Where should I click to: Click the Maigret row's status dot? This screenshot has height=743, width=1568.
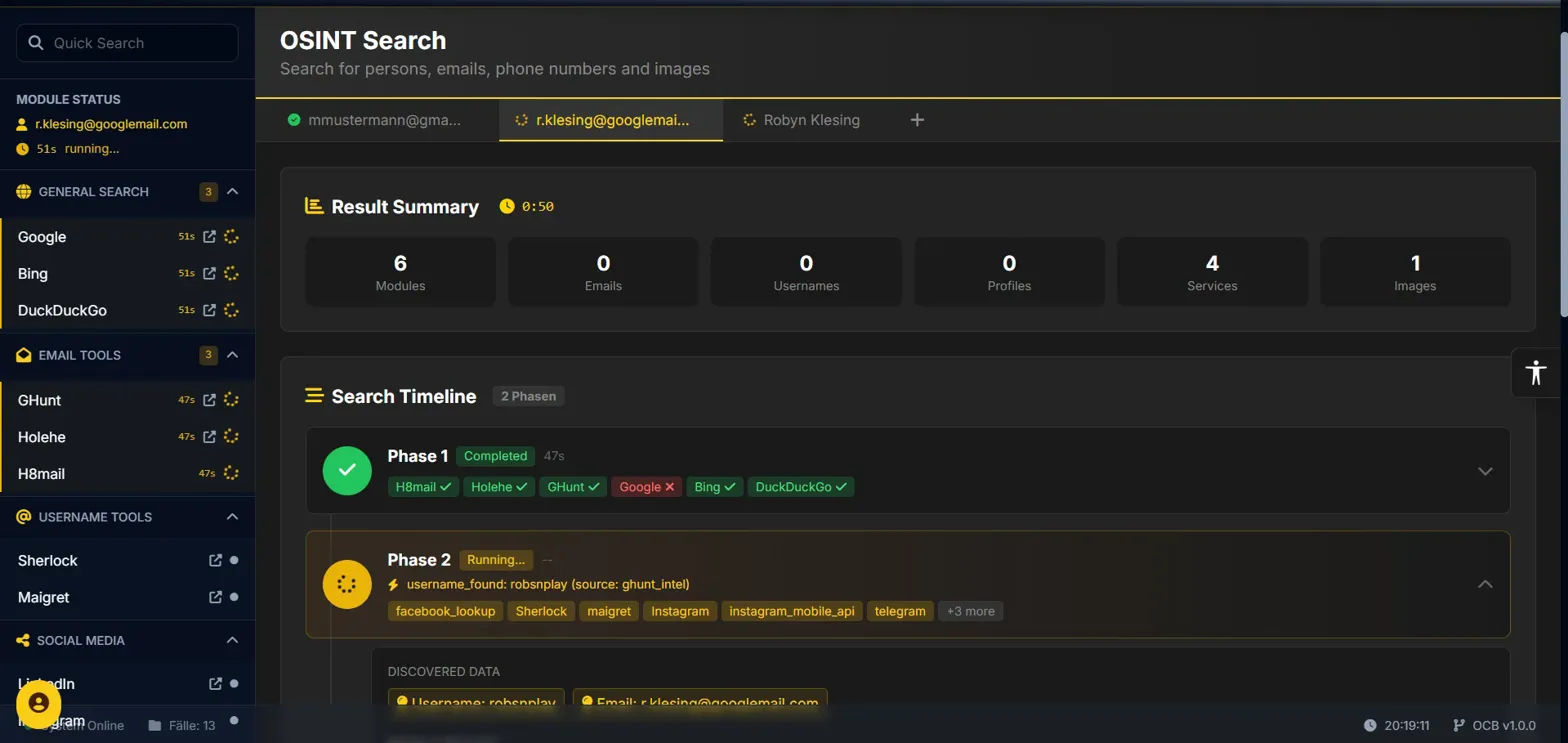click(x=234, y=597)
